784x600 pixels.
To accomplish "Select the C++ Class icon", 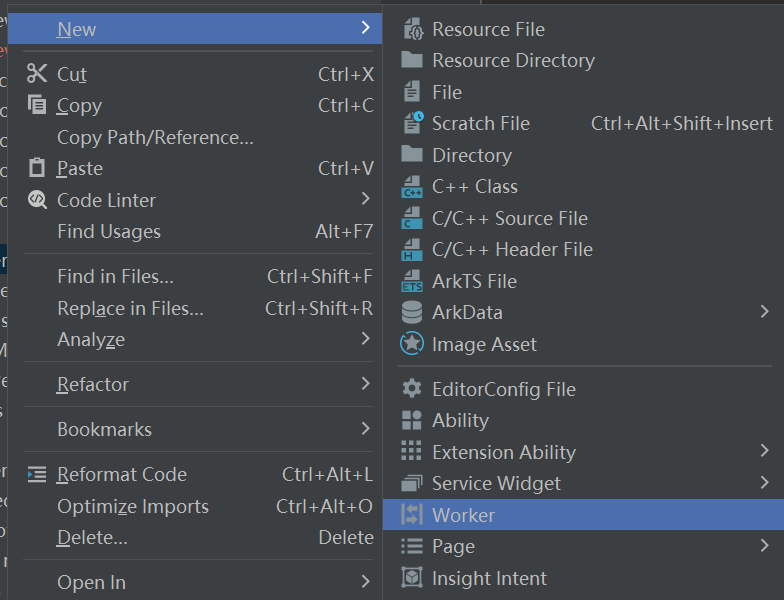I will [x=412, y=187].
